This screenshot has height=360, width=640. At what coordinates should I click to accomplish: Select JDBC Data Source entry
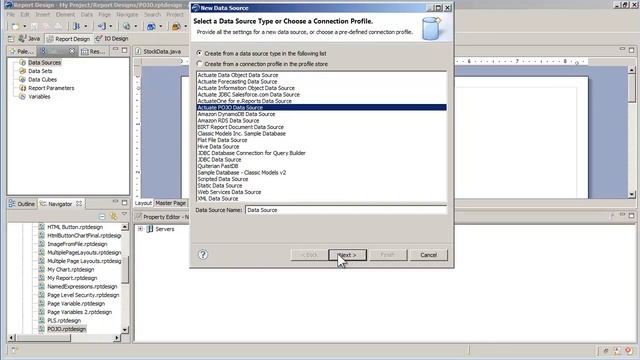[x=321, y=160]
